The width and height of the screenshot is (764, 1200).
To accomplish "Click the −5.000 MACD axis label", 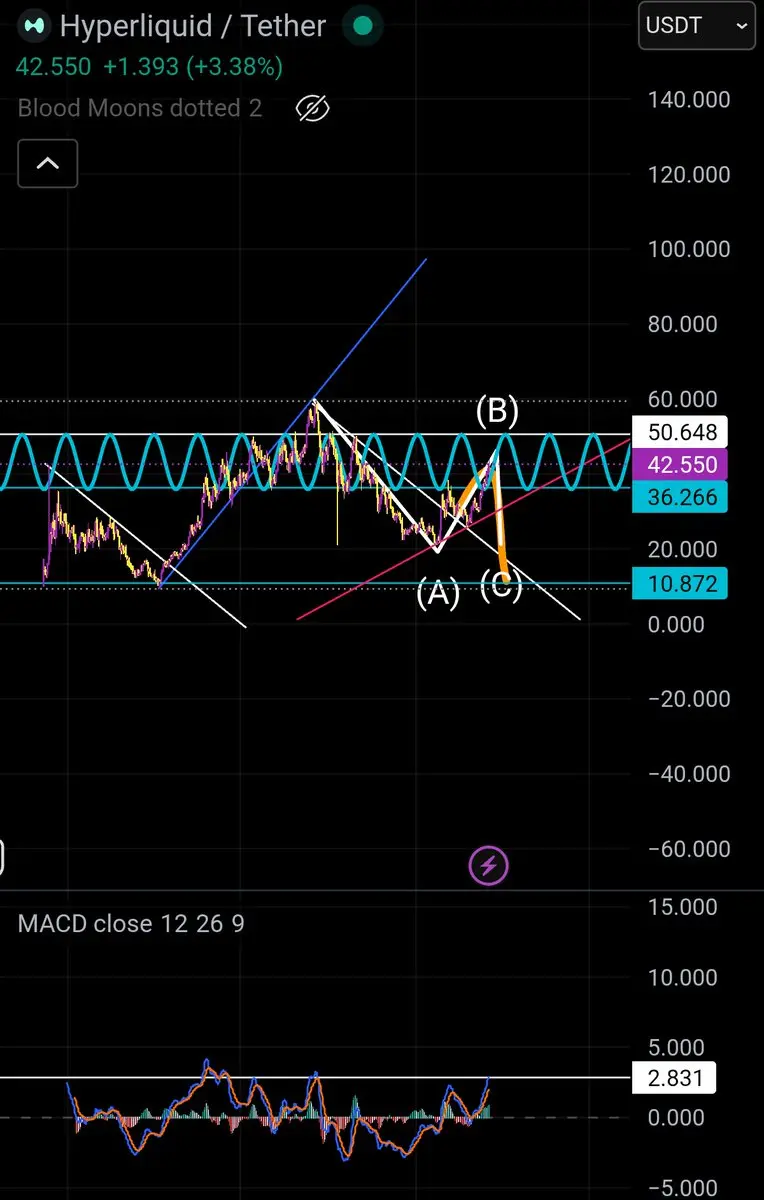I will tap(683, 1189).
